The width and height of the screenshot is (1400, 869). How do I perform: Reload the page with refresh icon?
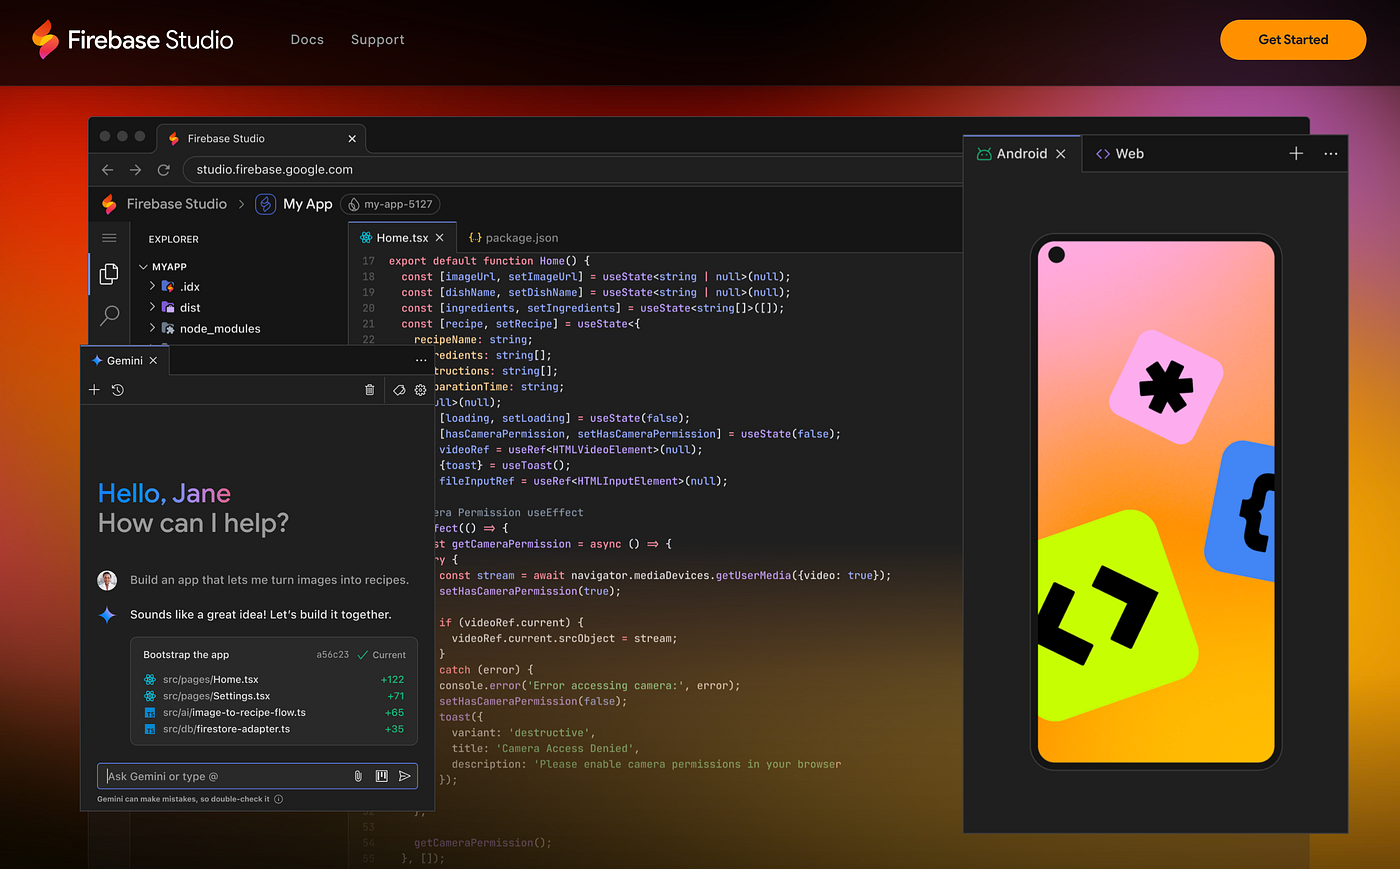coord(164,170)
